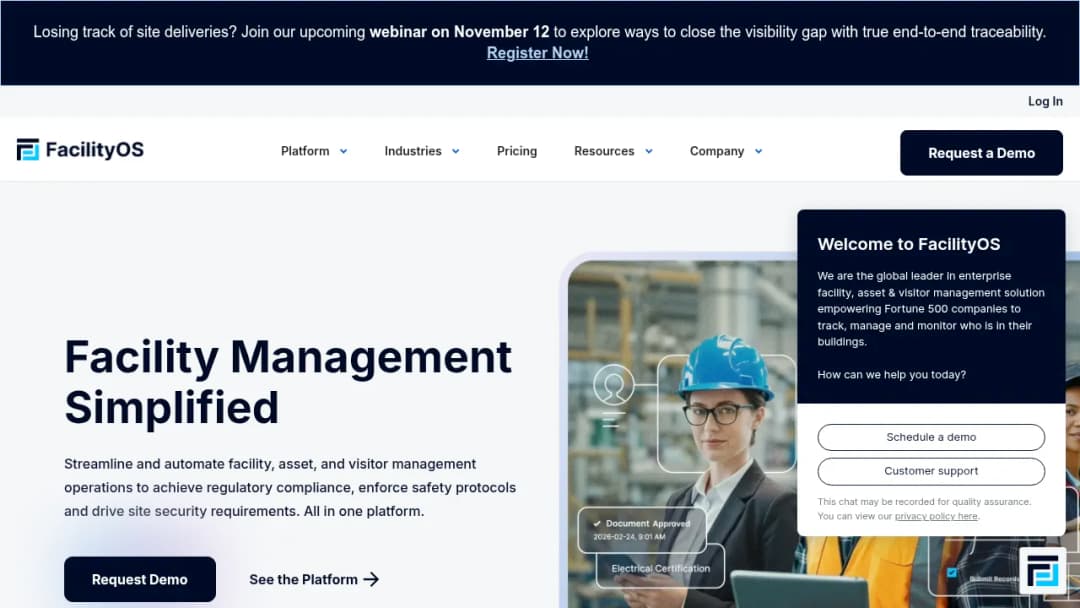Expand the Company menu chevron
The width and height of the screenshot is (1080, 608).
(x=758, y=151)
